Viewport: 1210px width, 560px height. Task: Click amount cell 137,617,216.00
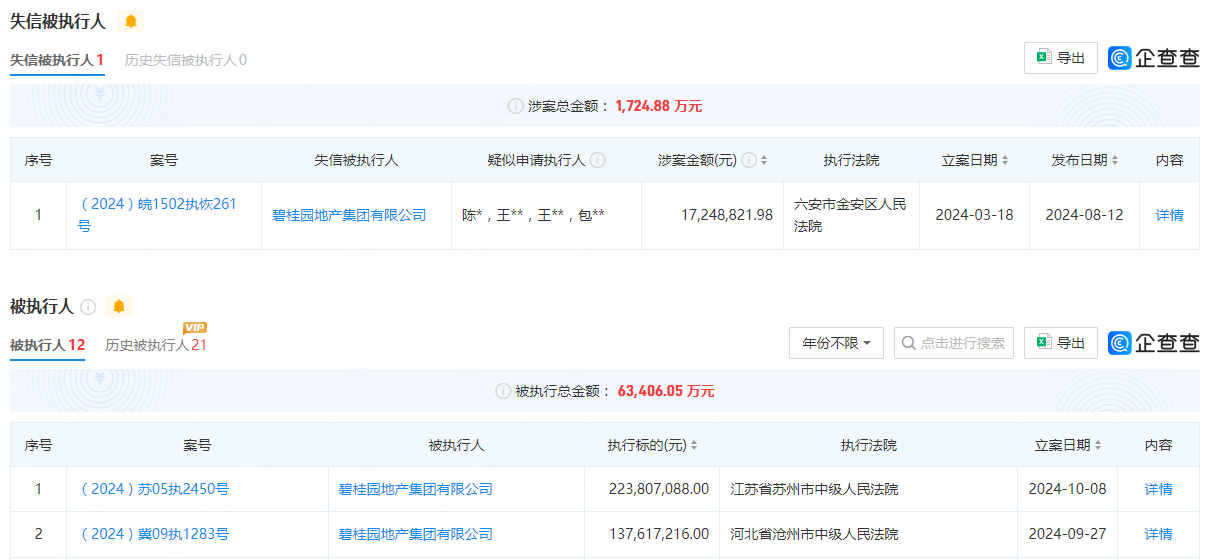point(659,534)
